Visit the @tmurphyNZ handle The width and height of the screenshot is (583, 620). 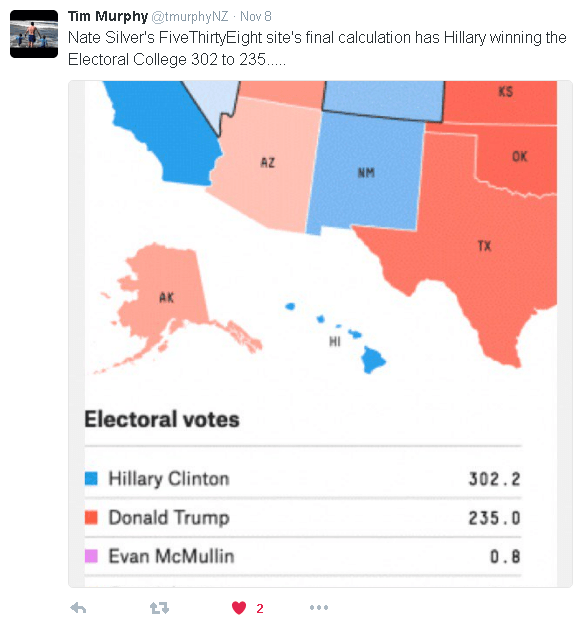click(x=190, y=17)
